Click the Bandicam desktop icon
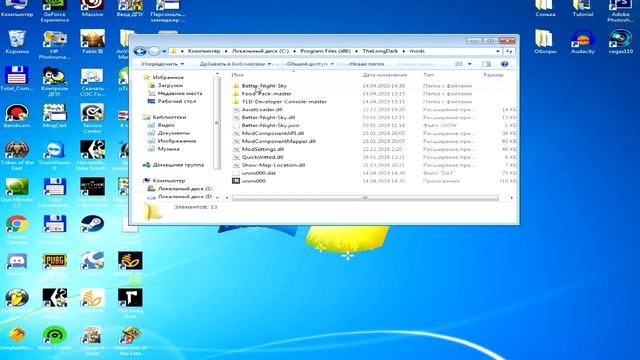This screenshot has height=360, width=640. (17, 116)
